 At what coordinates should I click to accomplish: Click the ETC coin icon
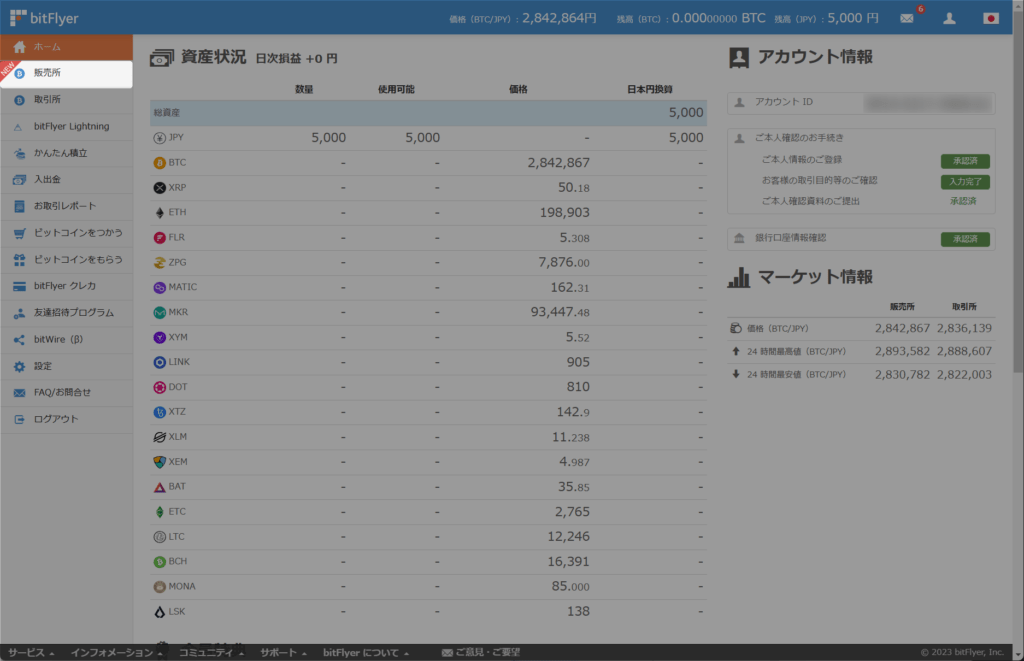(x=159, y=511)
